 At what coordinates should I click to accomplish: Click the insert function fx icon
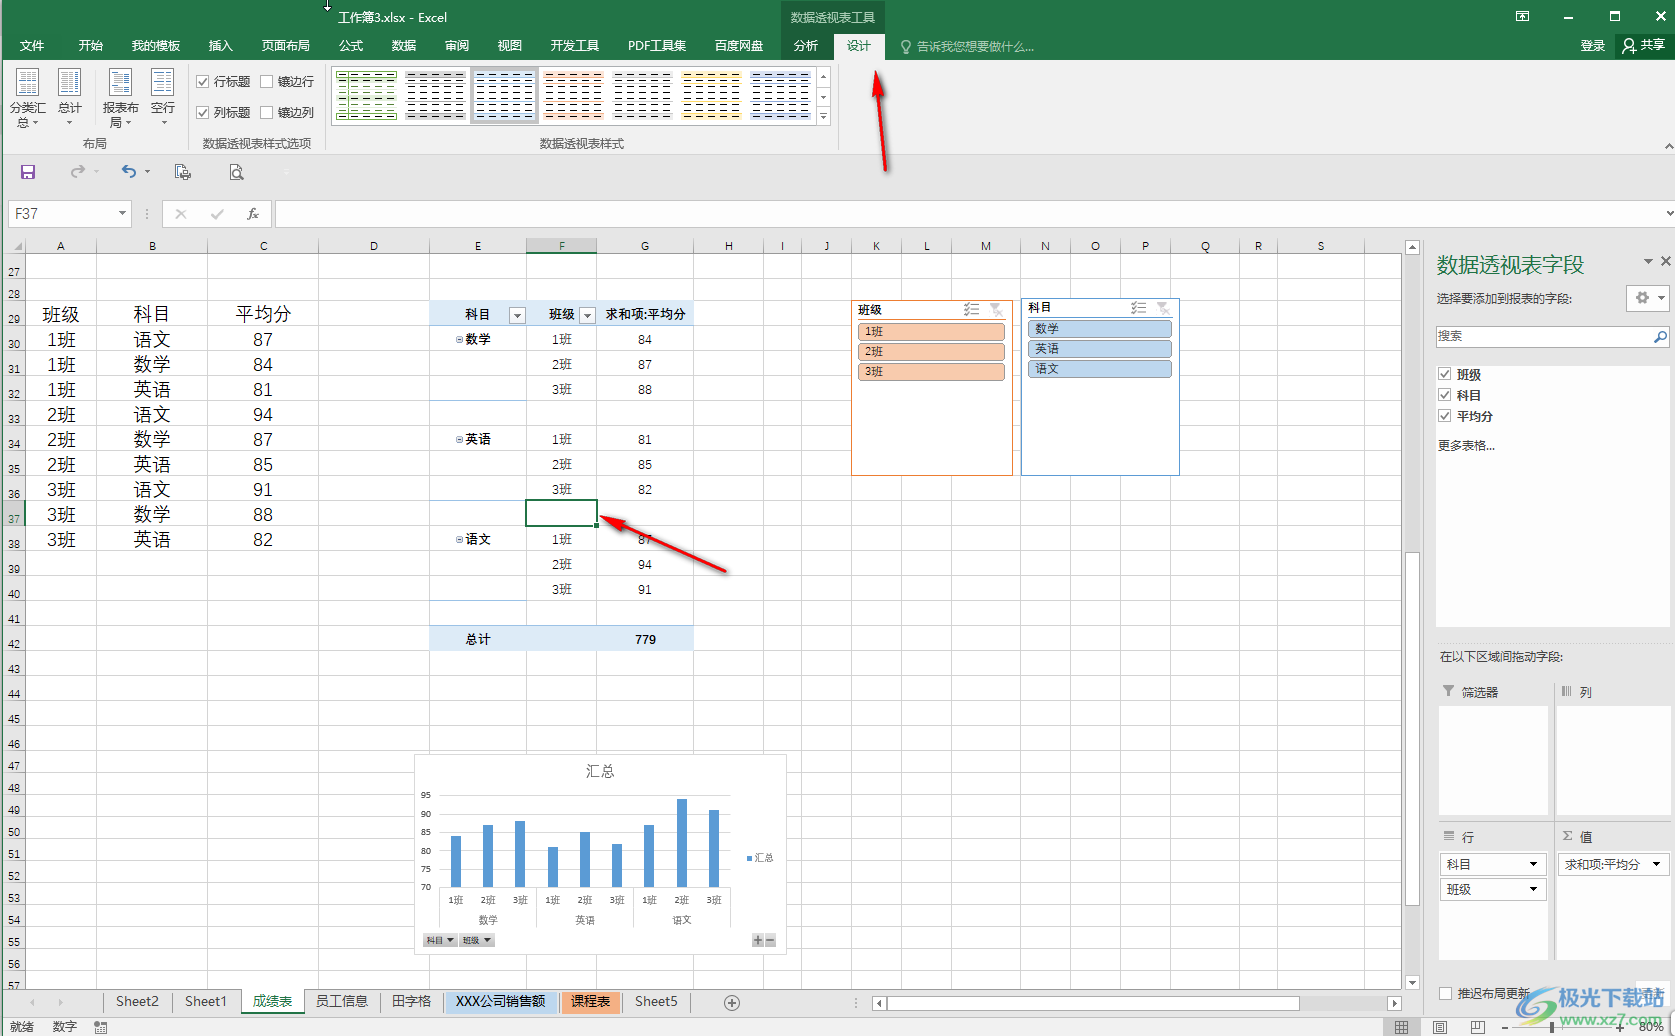(x=253, y=214)
